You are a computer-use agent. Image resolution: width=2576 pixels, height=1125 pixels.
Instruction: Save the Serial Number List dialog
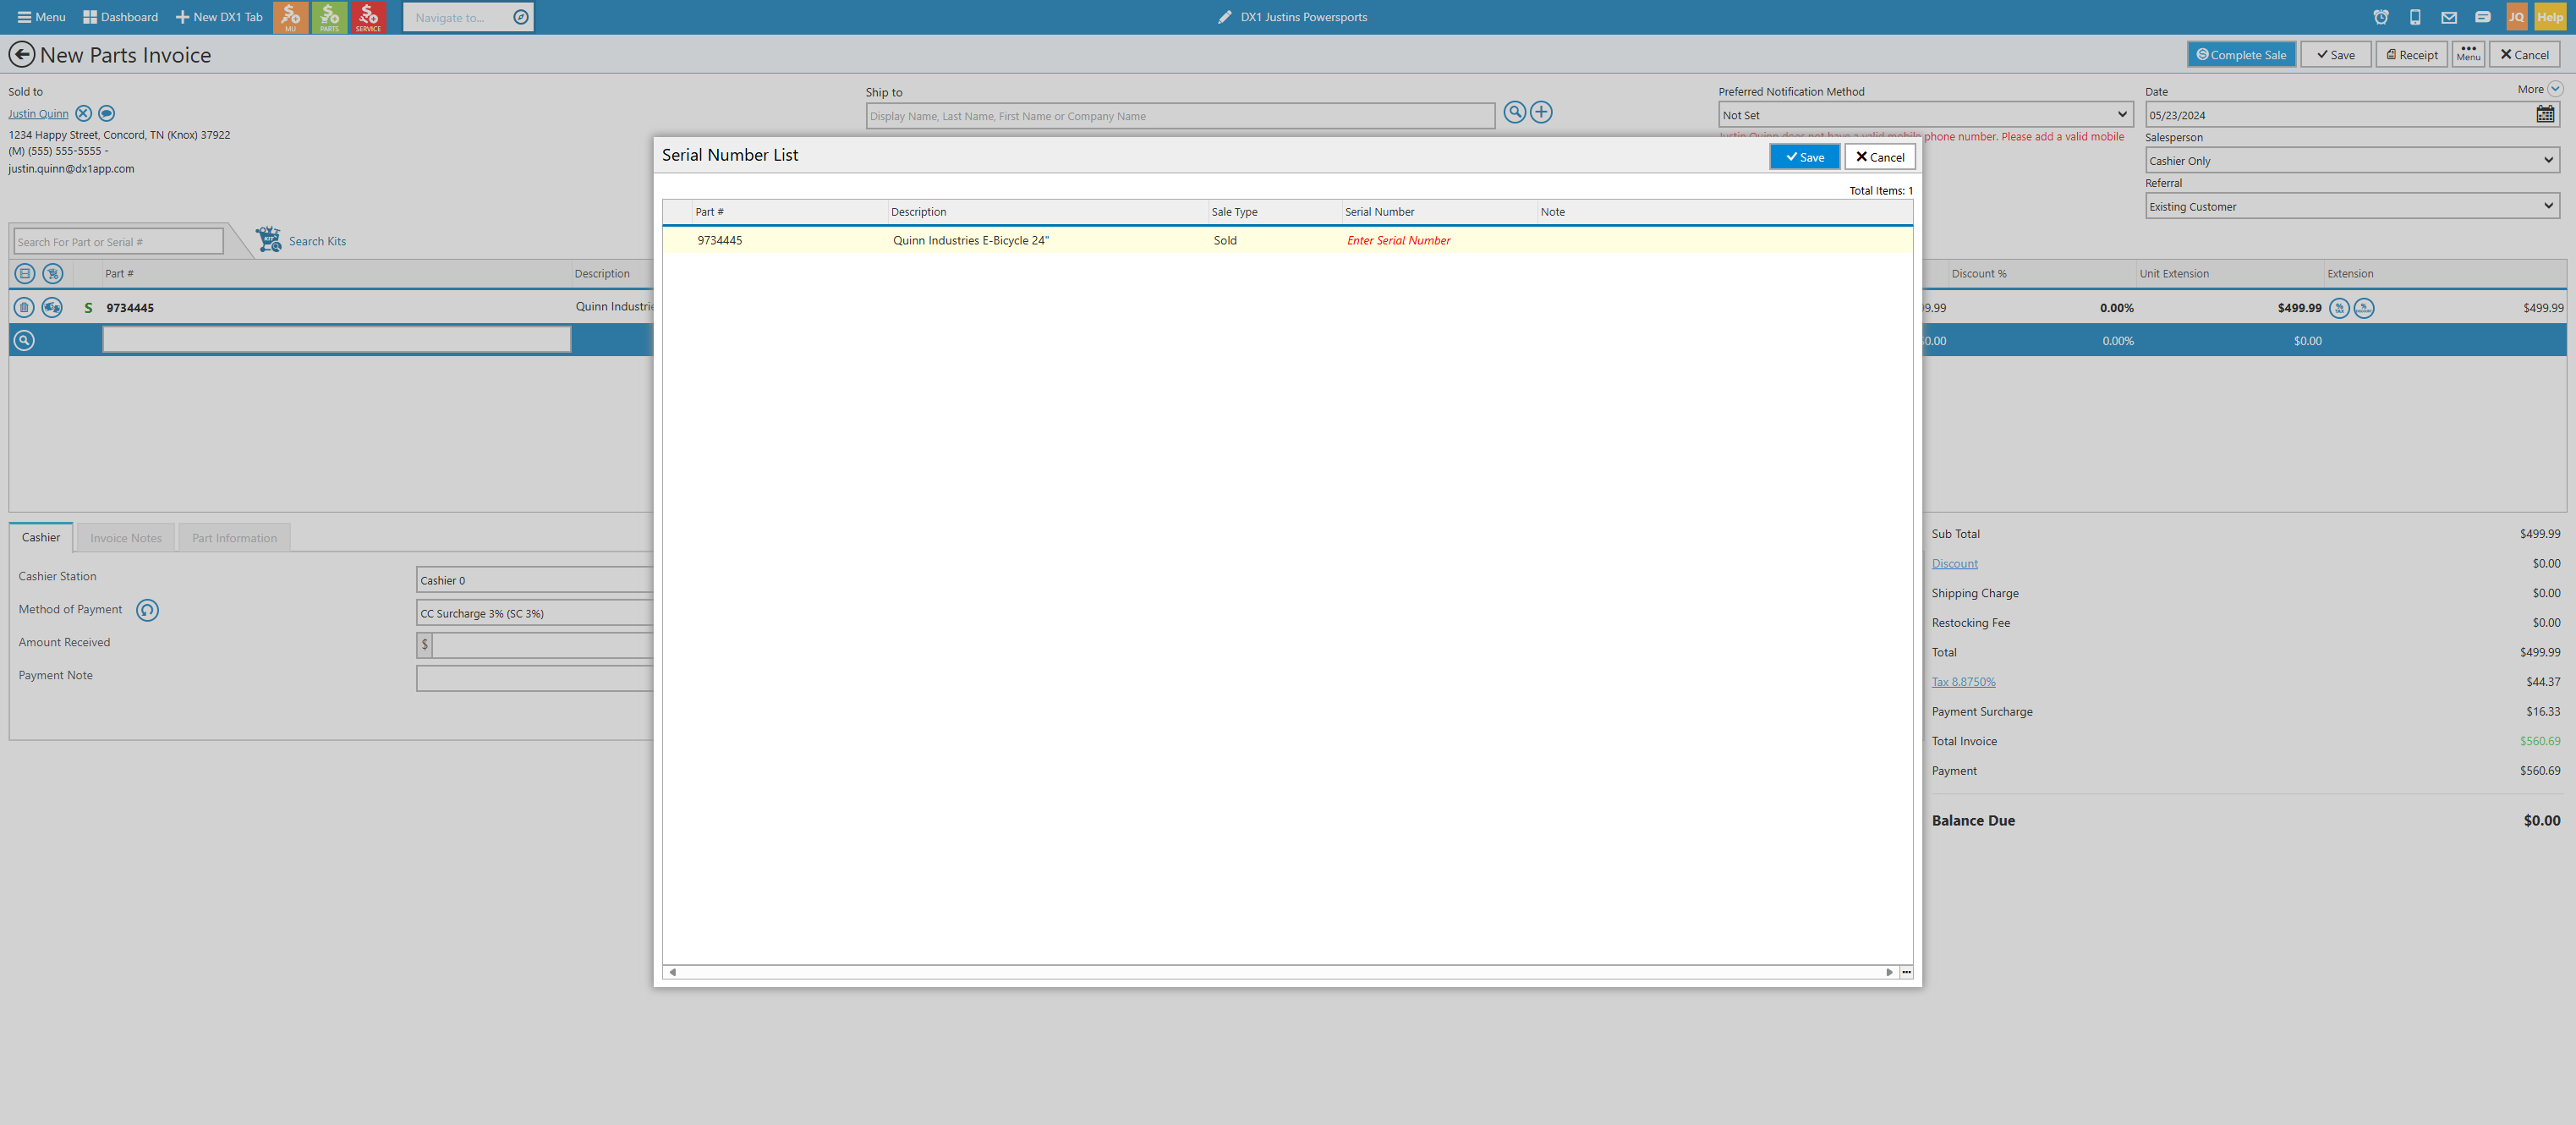pyautogui.click(x=1804, y=157)
